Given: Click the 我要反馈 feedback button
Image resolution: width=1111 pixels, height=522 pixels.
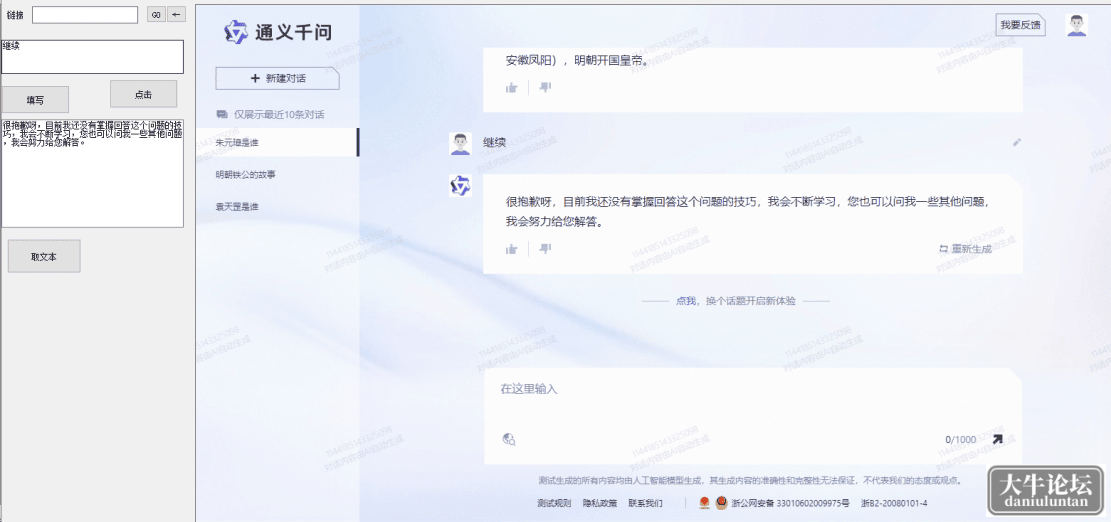Looking at the screenshot, I should pos(1020,25).
